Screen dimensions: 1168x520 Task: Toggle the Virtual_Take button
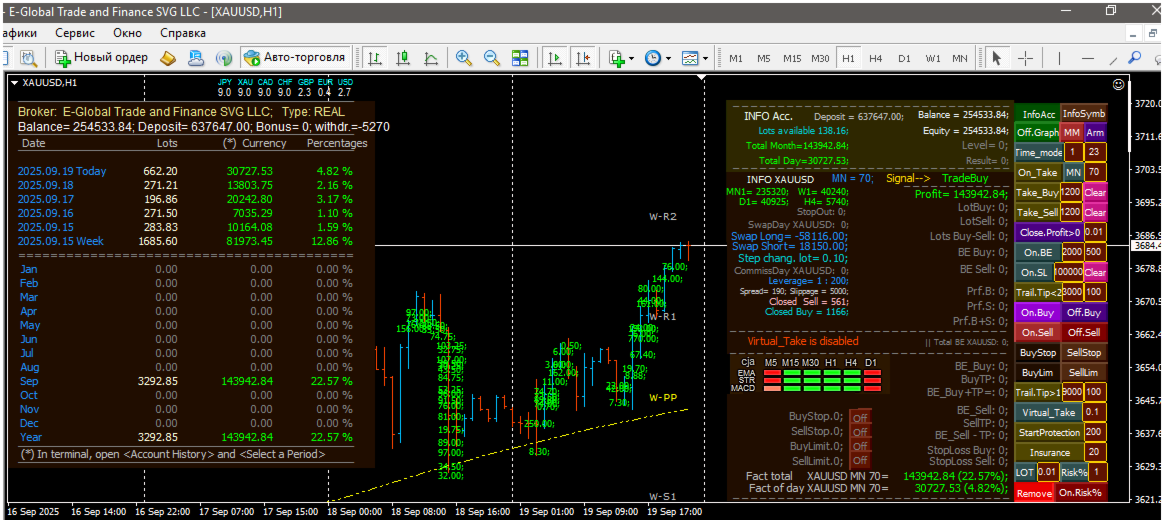tap(1049, 412)
